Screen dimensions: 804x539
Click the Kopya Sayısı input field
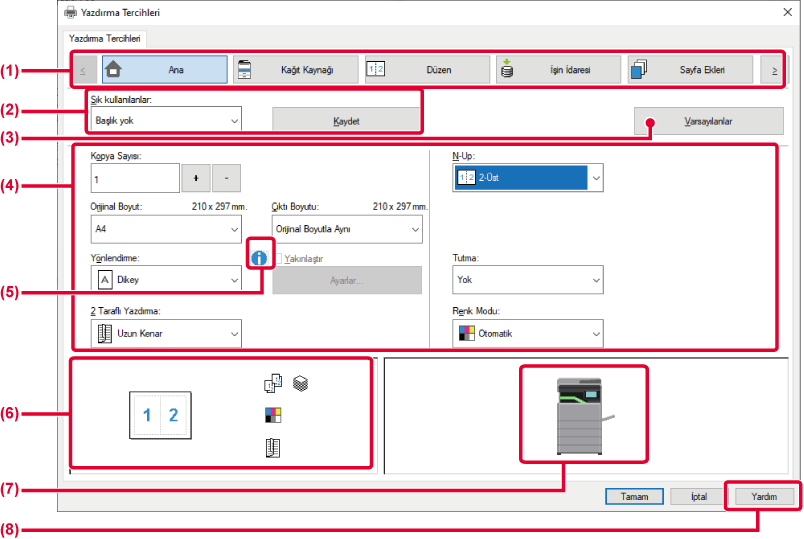tap(133, 178)
